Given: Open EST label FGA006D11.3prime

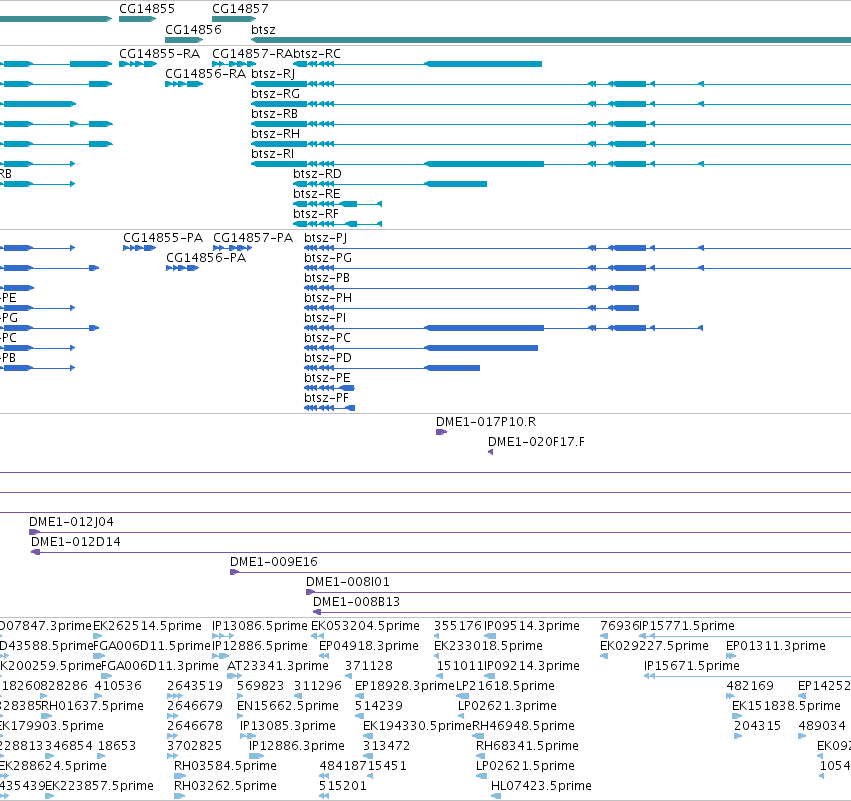Looking at the screenshot, I should (x=160, y=666).
